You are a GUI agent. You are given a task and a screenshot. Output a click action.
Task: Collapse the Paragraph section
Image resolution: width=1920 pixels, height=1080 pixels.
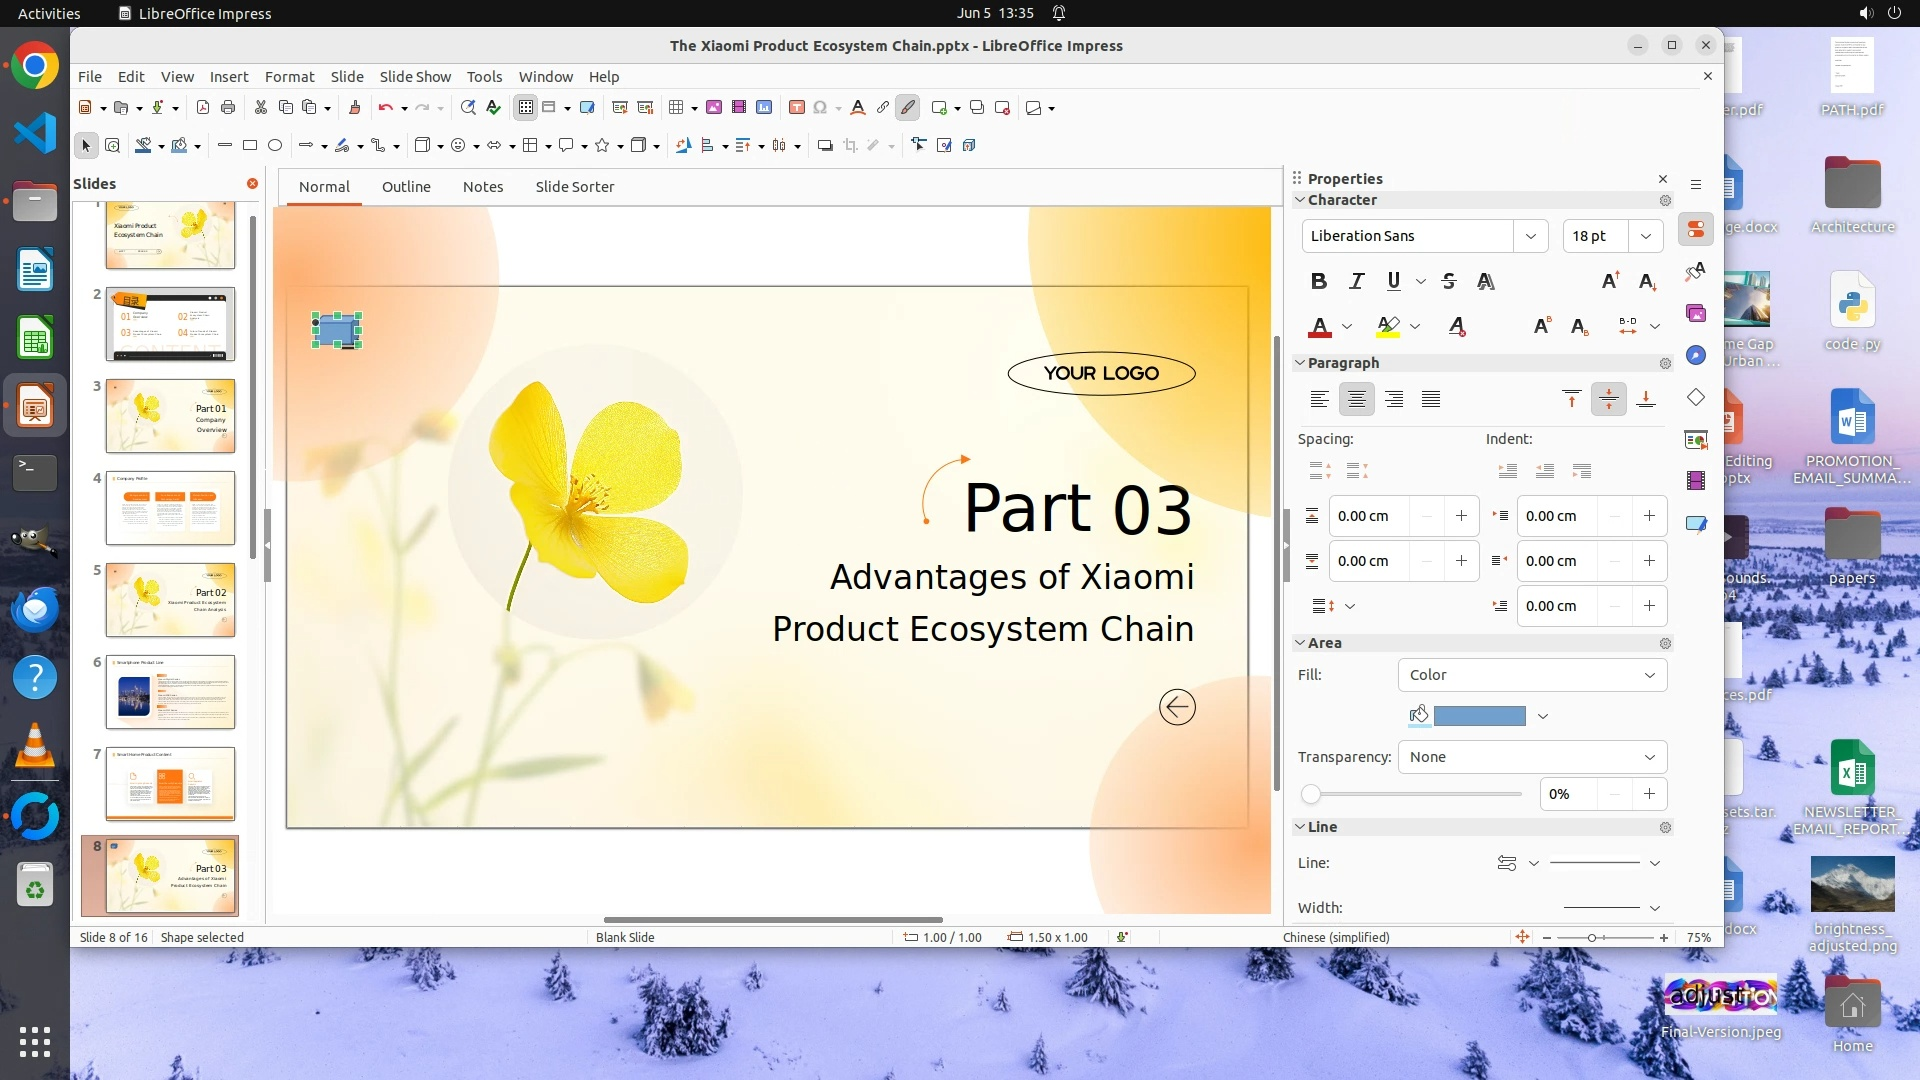[1300, 363]
